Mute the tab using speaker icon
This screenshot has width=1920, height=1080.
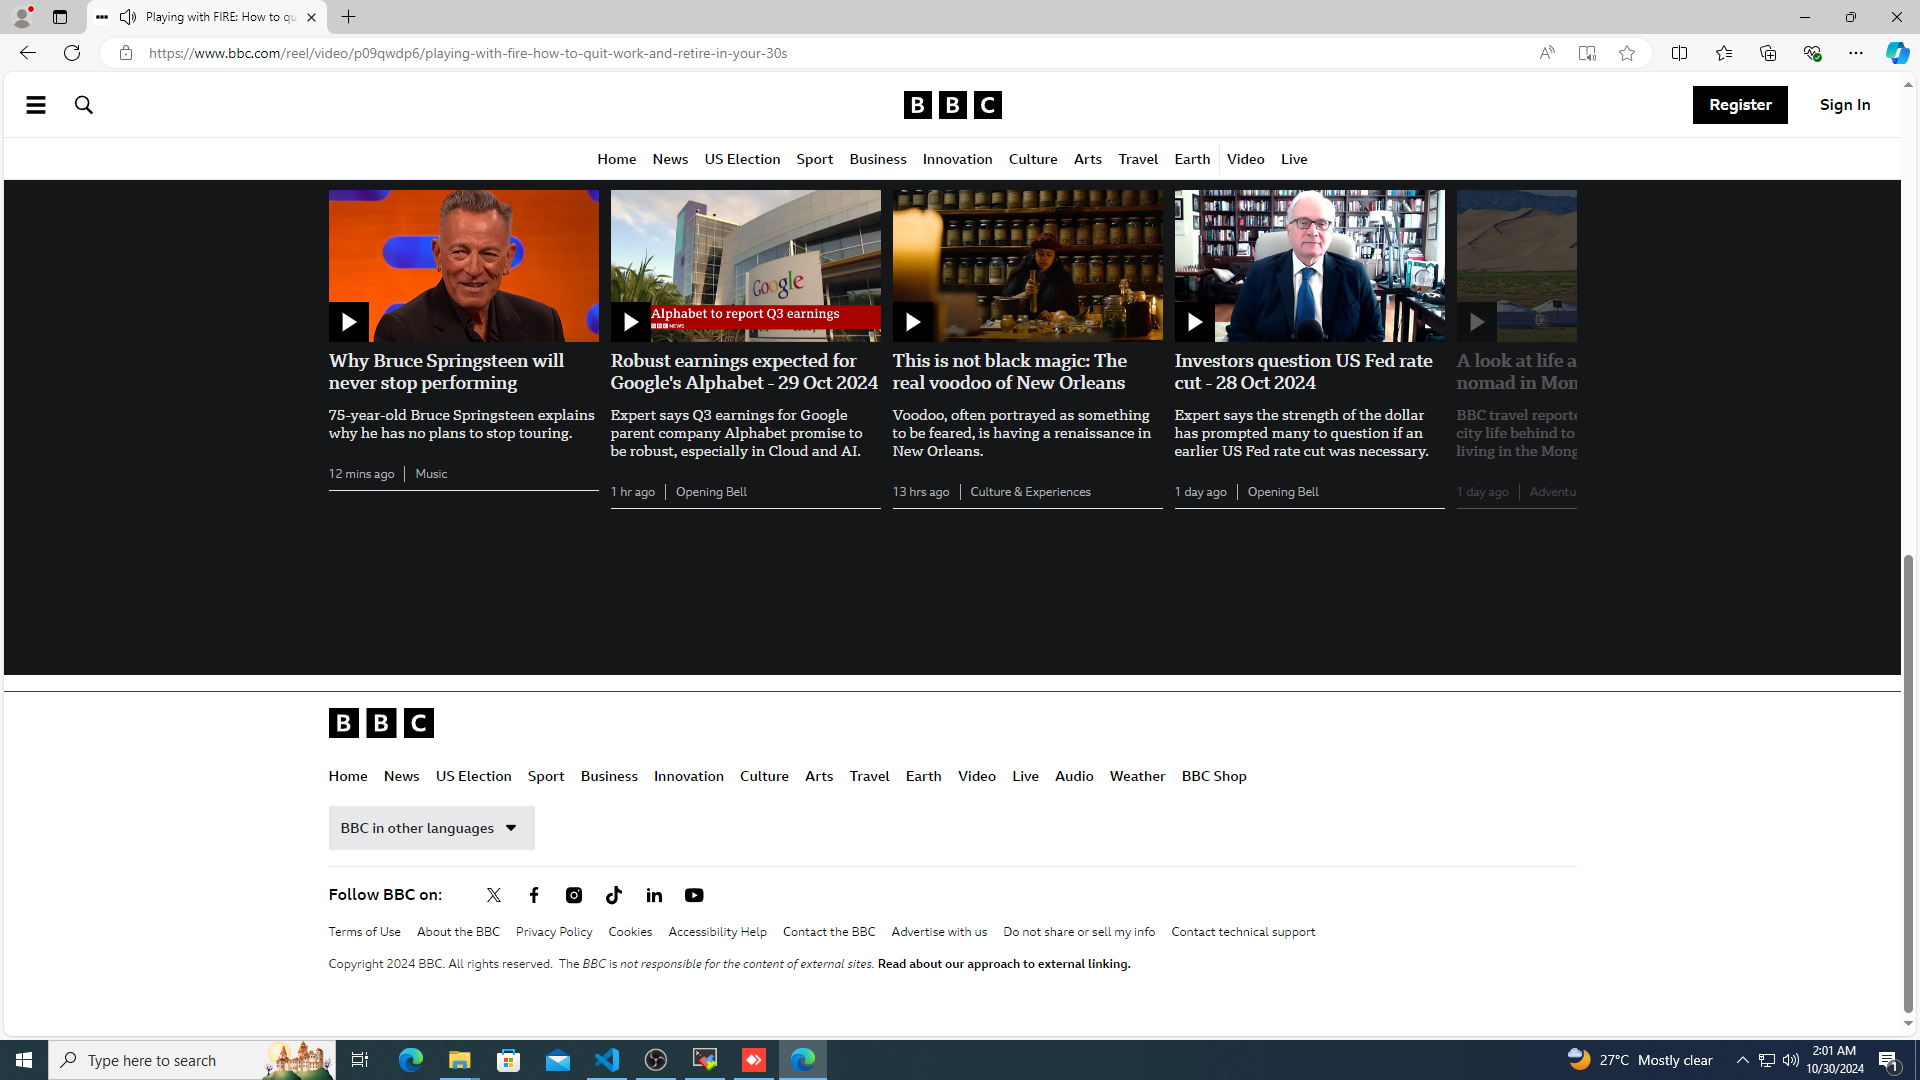128,17
